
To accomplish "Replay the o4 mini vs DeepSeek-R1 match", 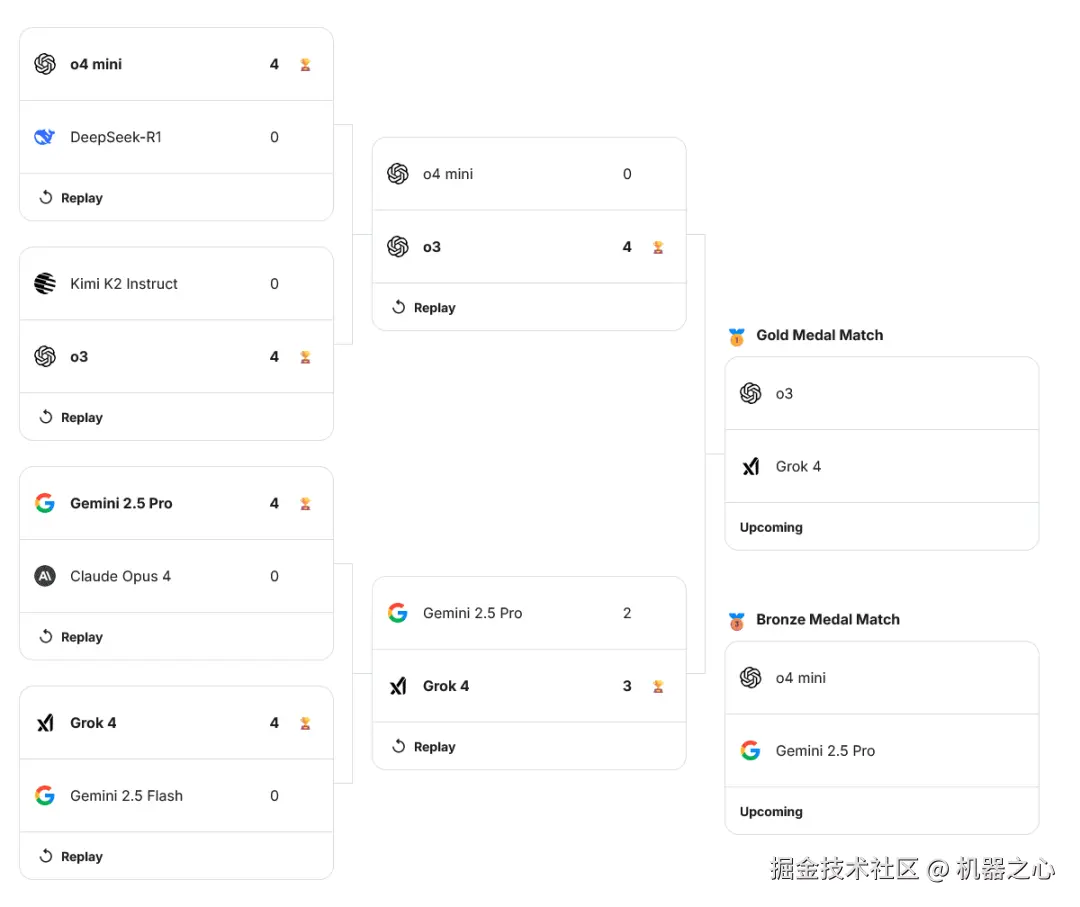I will tap(71, 198).
